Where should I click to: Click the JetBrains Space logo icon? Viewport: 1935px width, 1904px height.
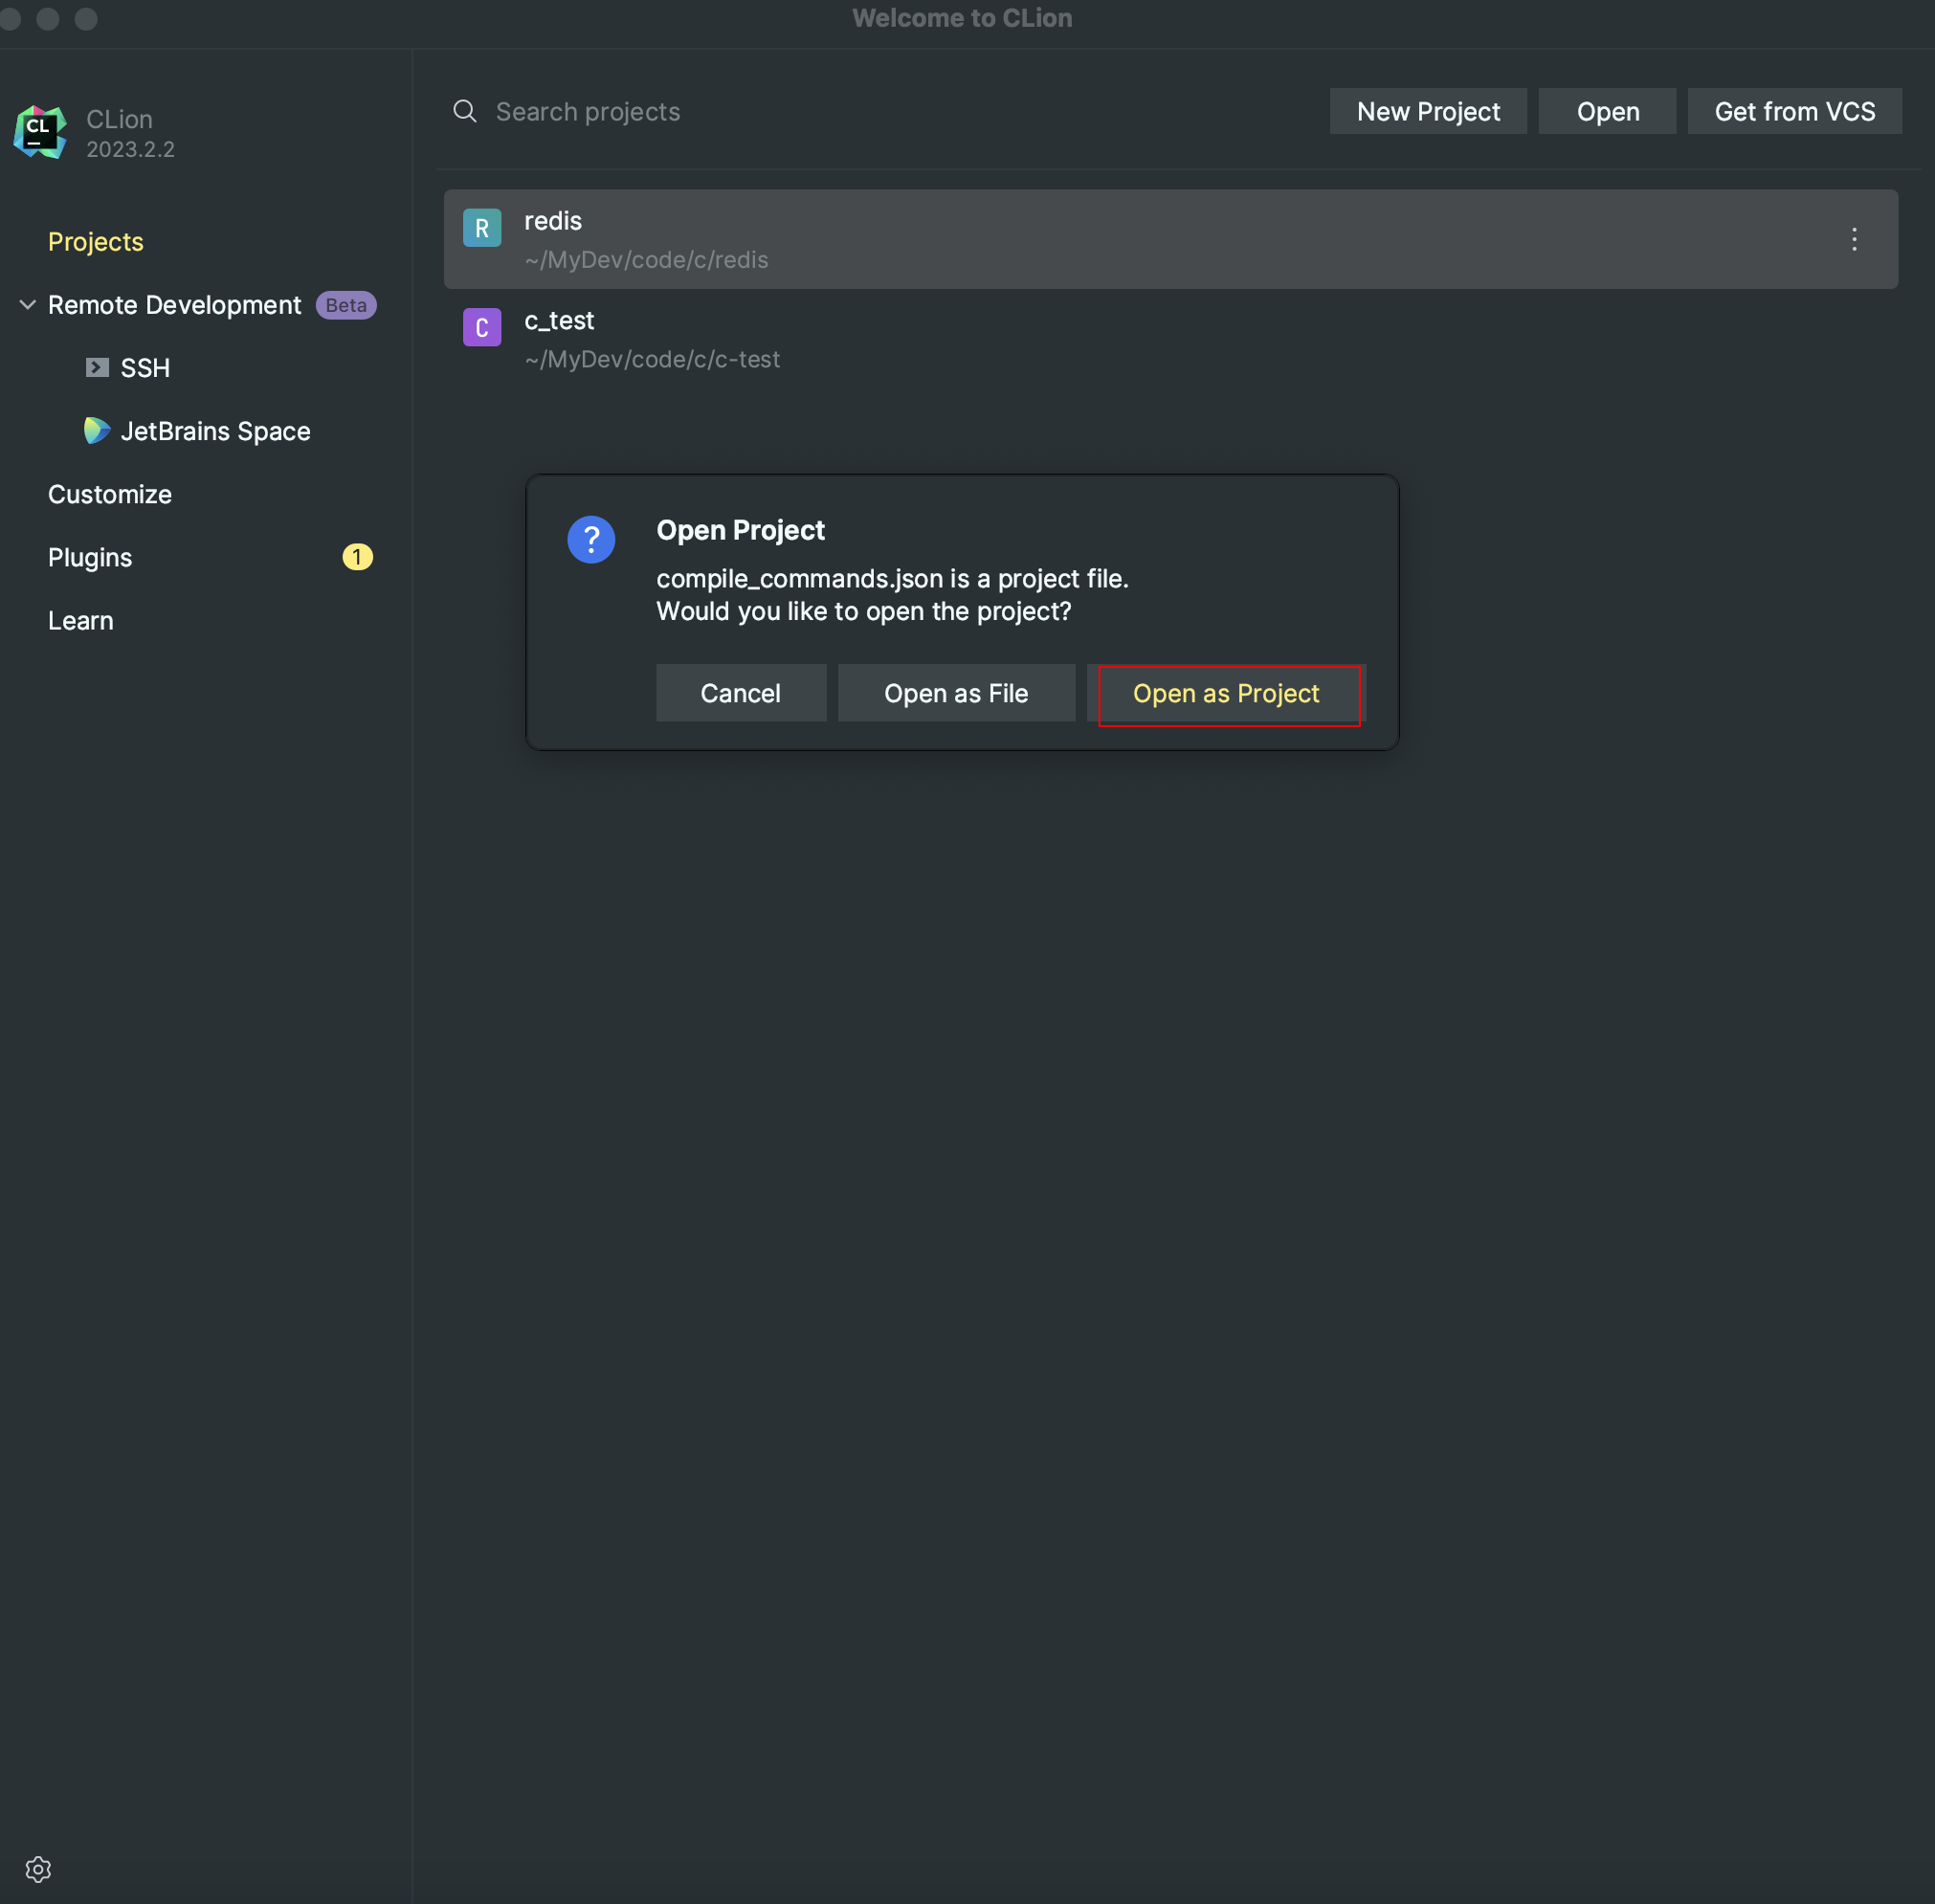tap(96, 430)
